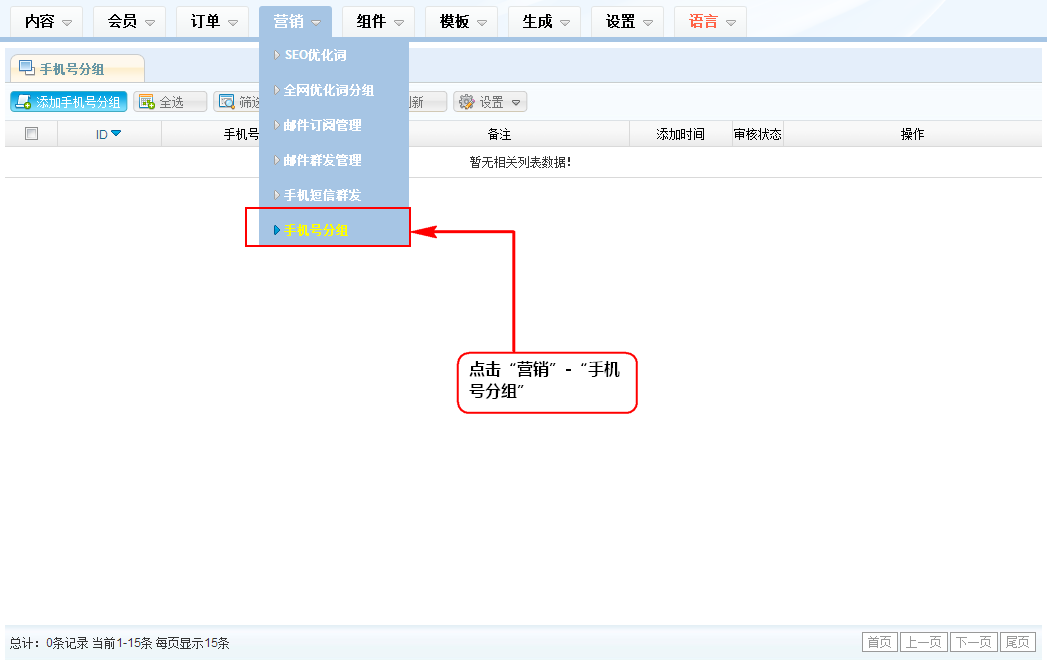This screenshot has width=1047, height=662.
Task: Switch to the 手机号分组 tab
Action: (x=71, y=69)
